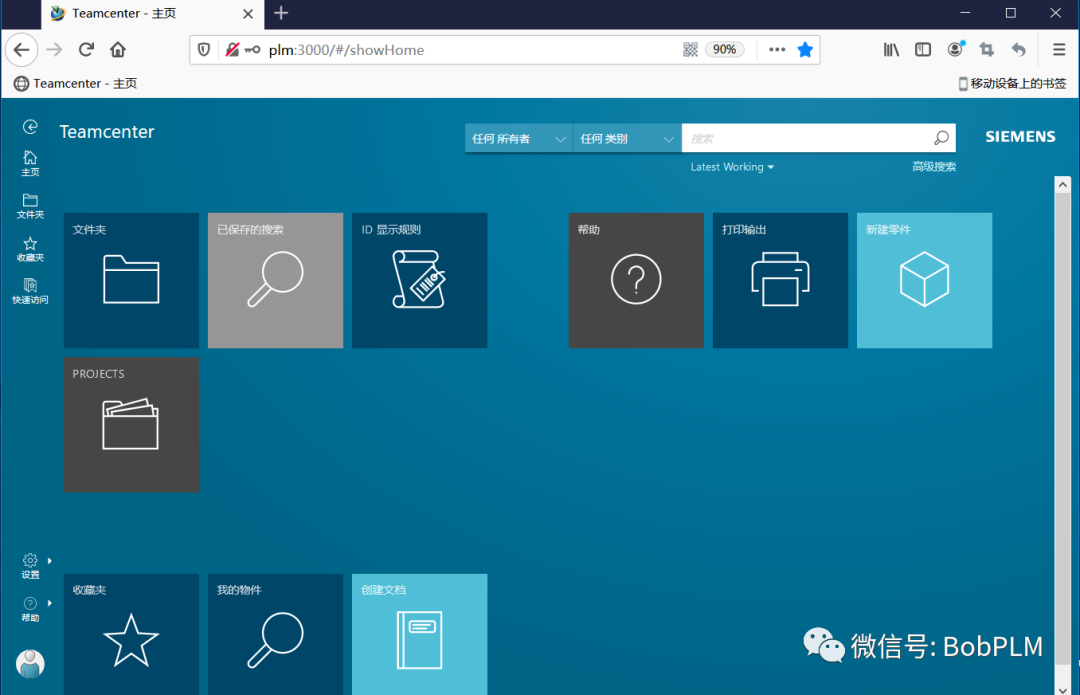Screen dimensions: 1080x695
Task: Open the 新建零件 new part tile
Action: click(x=924, y=280)
